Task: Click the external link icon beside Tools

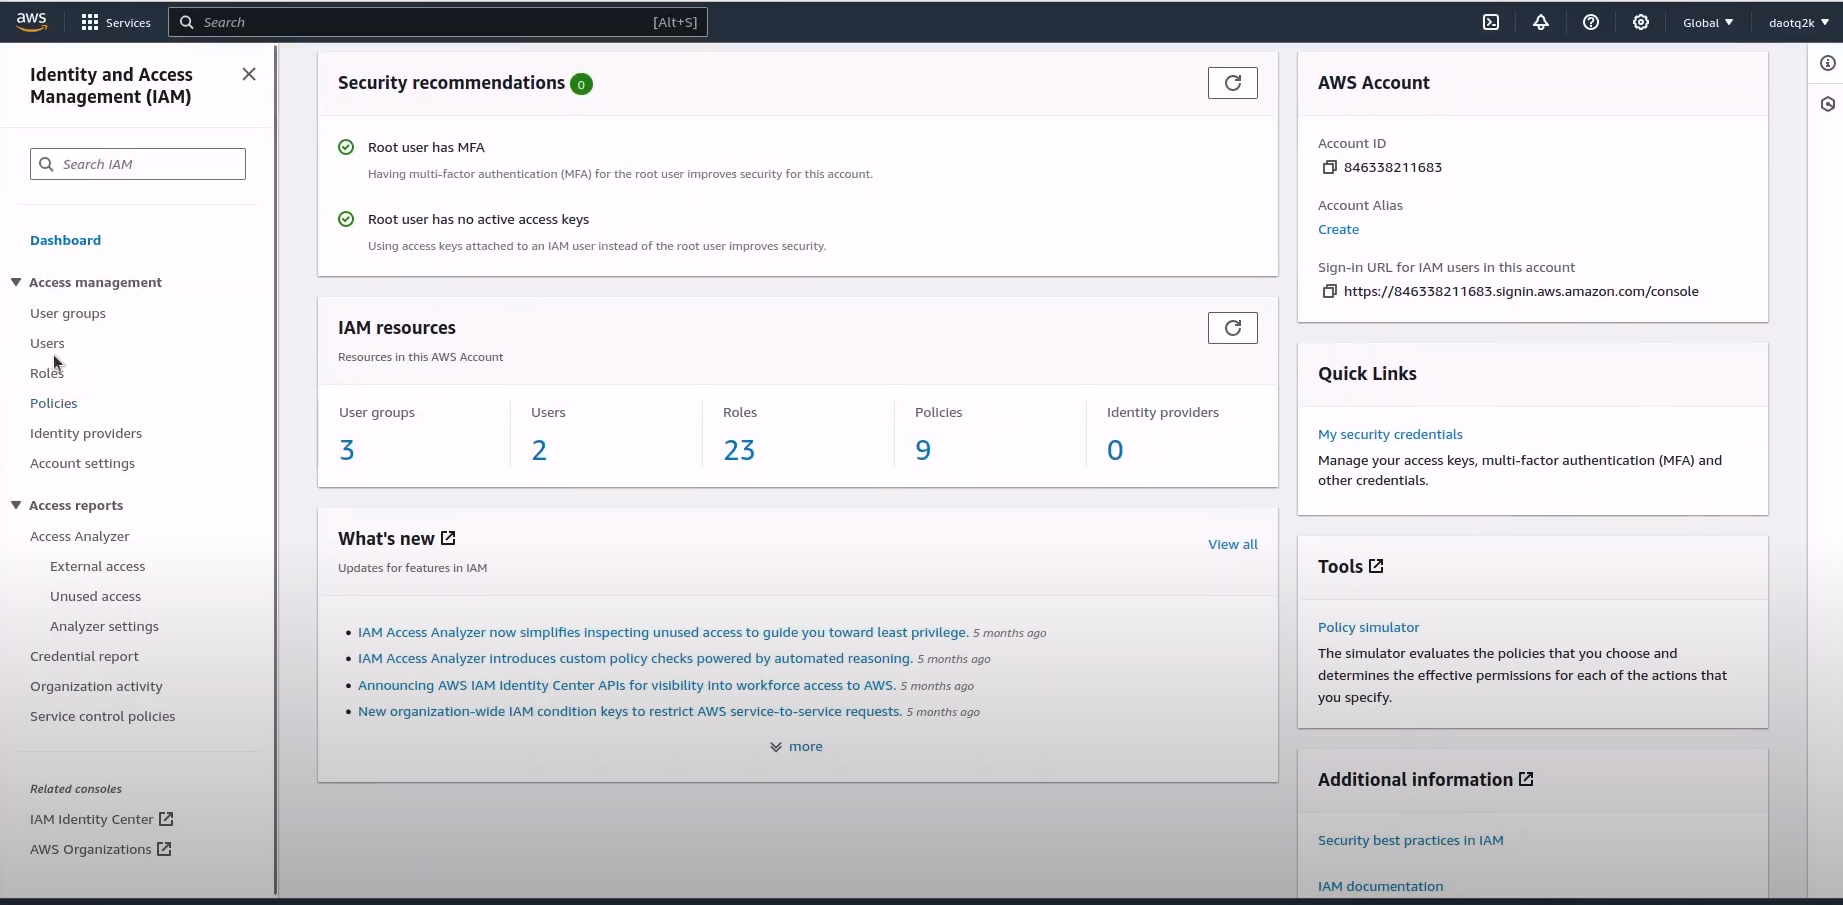Action: coord(1376,566)
